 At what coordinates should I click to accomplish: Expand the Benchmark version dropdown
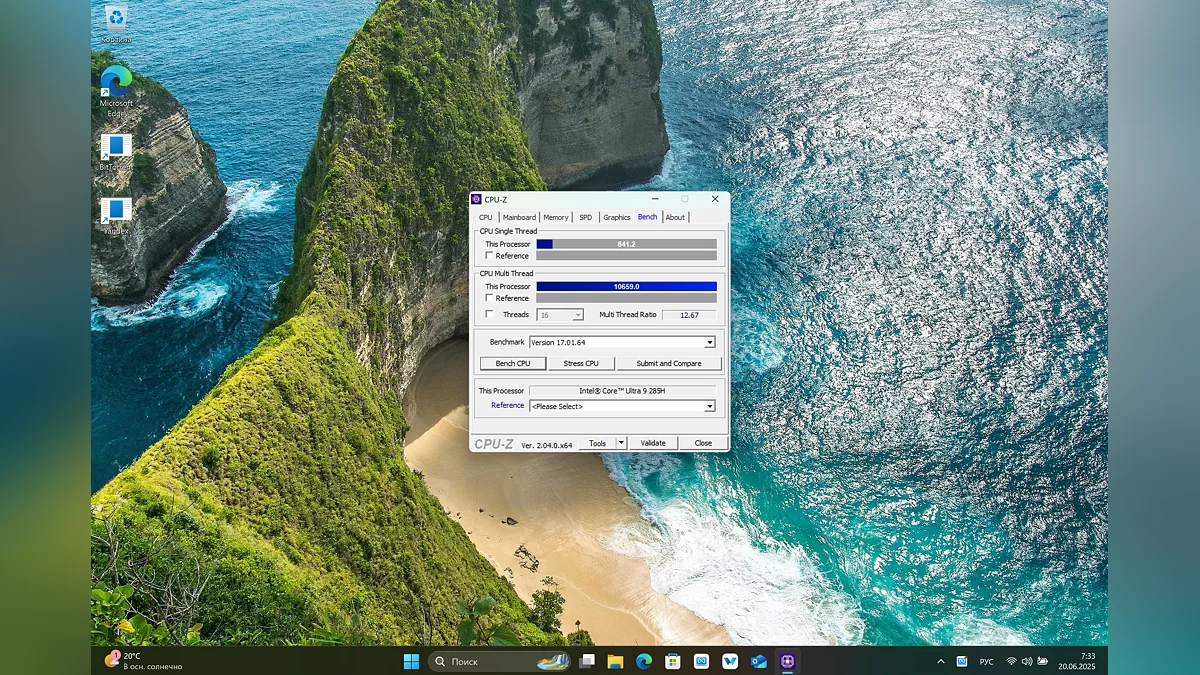point(710,342)
